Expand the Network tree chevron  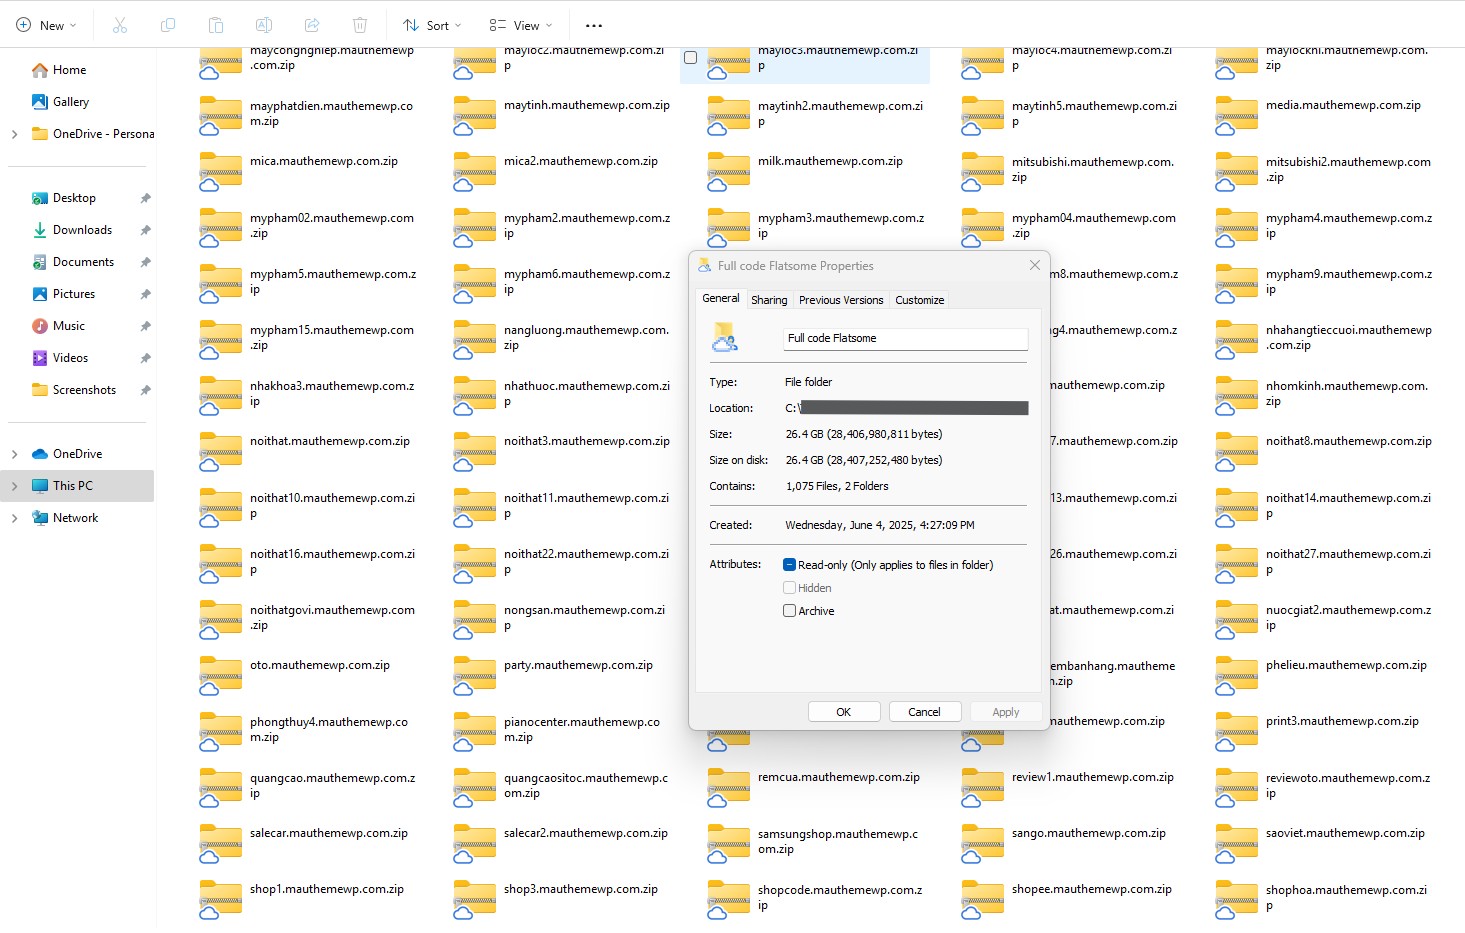point(14,518)
